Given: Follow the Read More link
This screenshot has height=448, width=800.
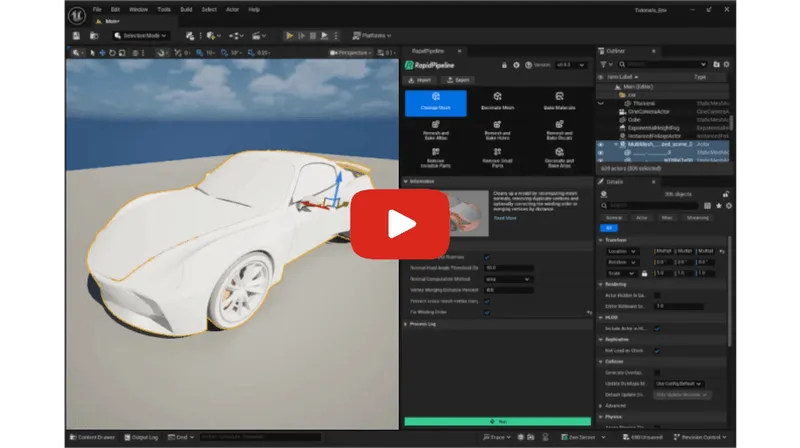Looking at the screenshot, I should (505, 218).
